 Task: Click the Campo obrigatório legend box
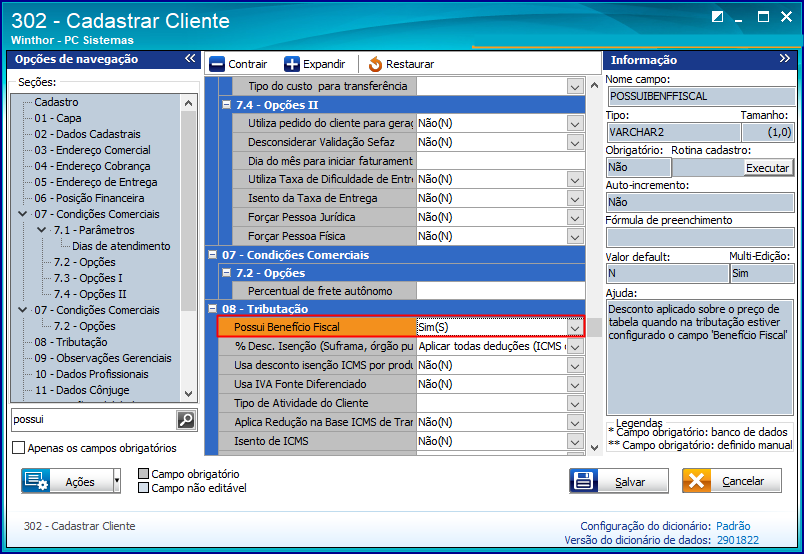[144, 473]
